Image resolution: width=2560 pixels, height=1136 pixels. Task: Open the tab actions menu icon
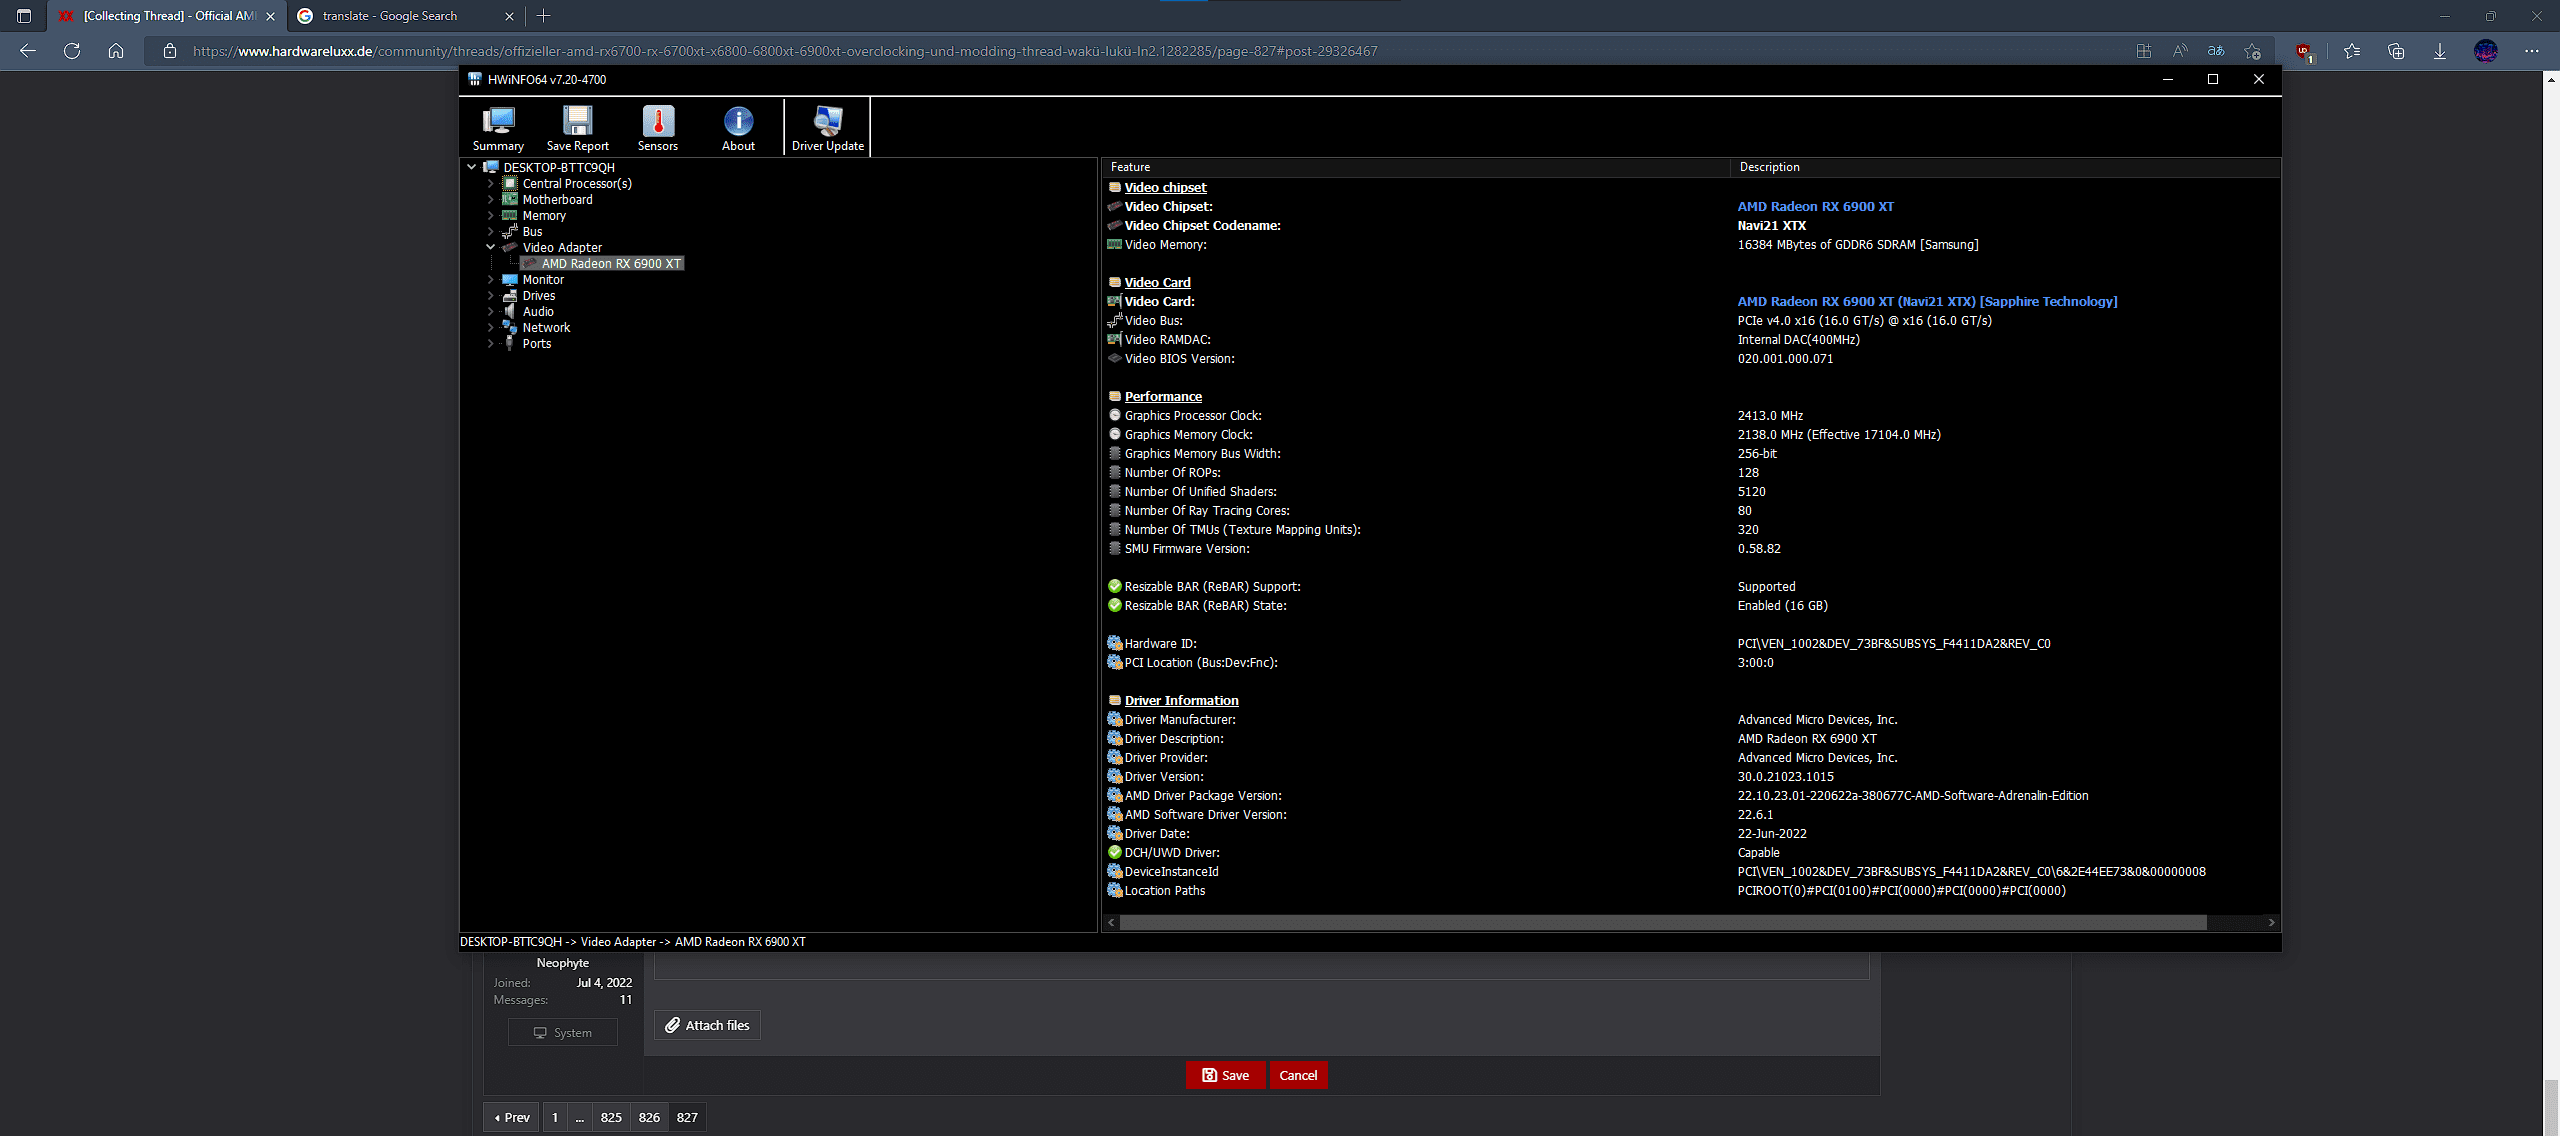tap(24, 16)
